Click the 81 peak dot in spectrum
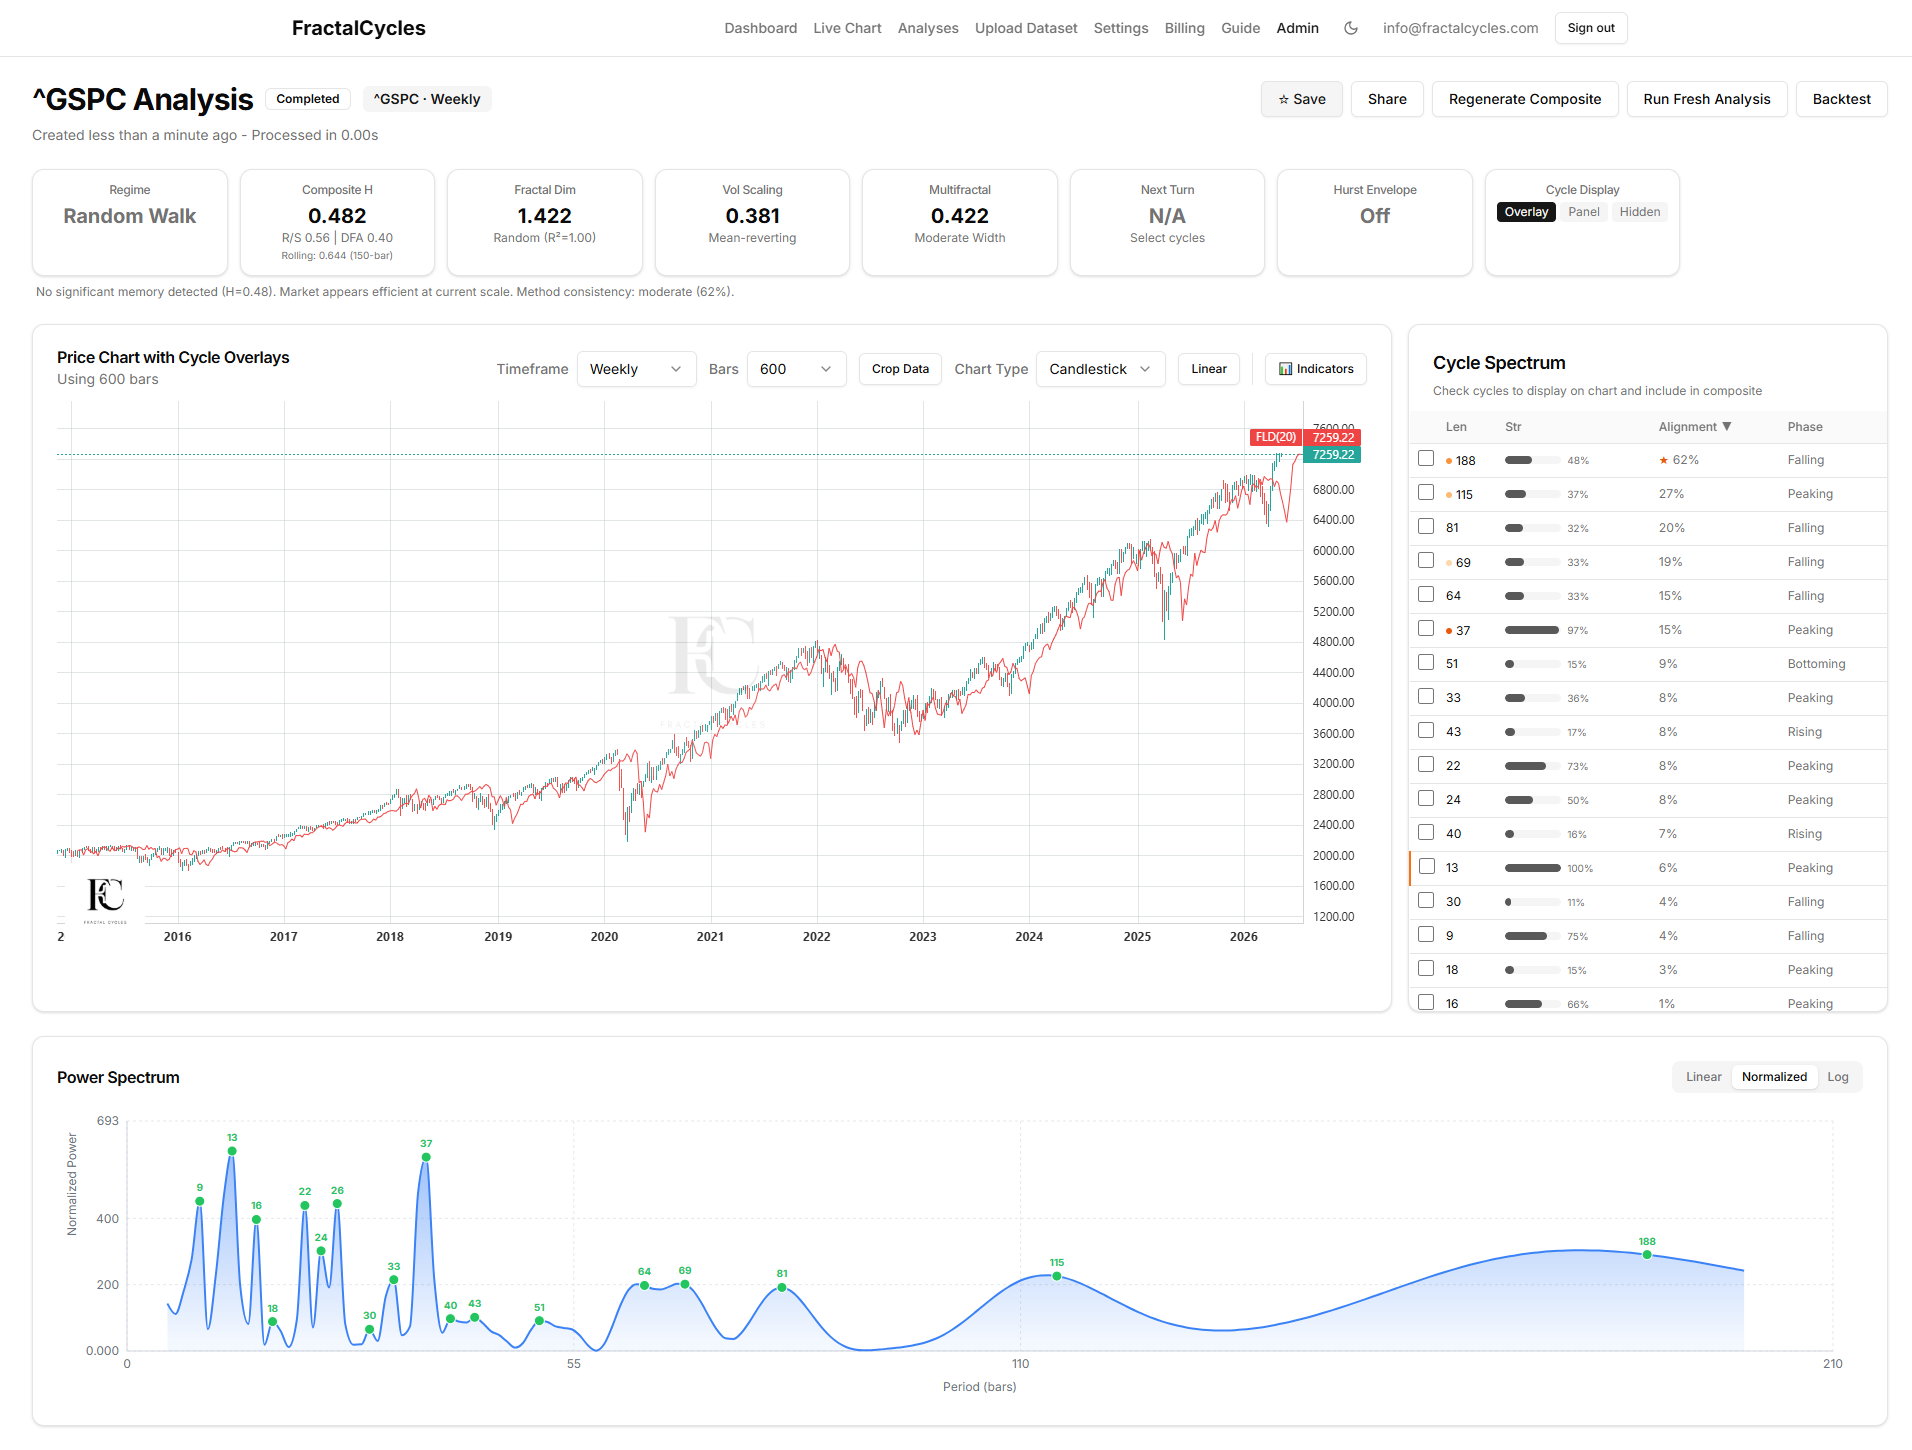Viewport: 1912px width, 1450px height. (782, 1287)
